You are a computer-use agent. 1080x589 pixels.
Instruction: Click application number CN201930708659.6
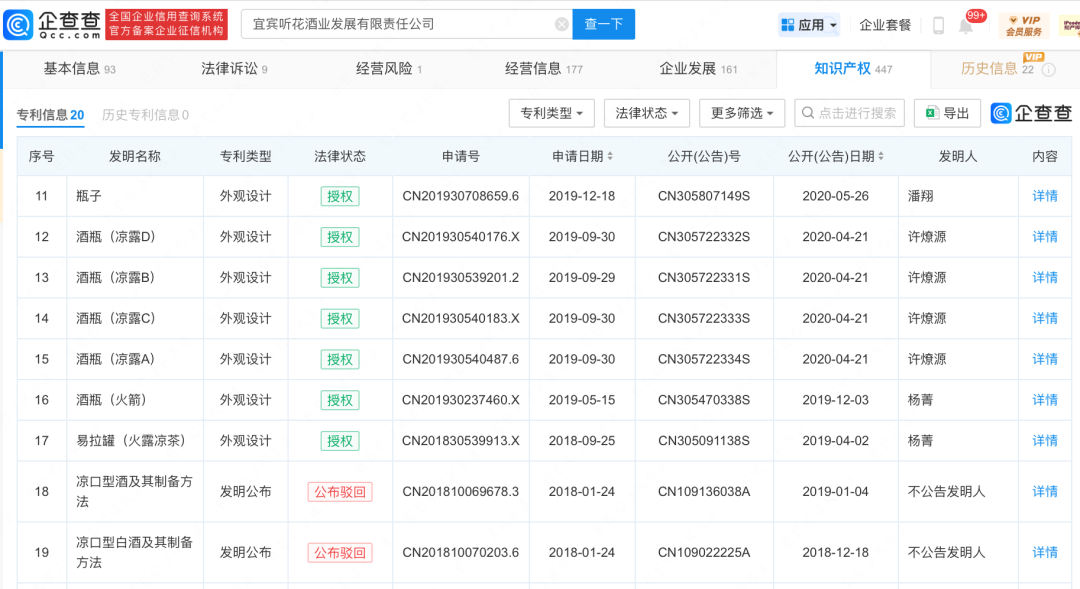click(461, 196)
